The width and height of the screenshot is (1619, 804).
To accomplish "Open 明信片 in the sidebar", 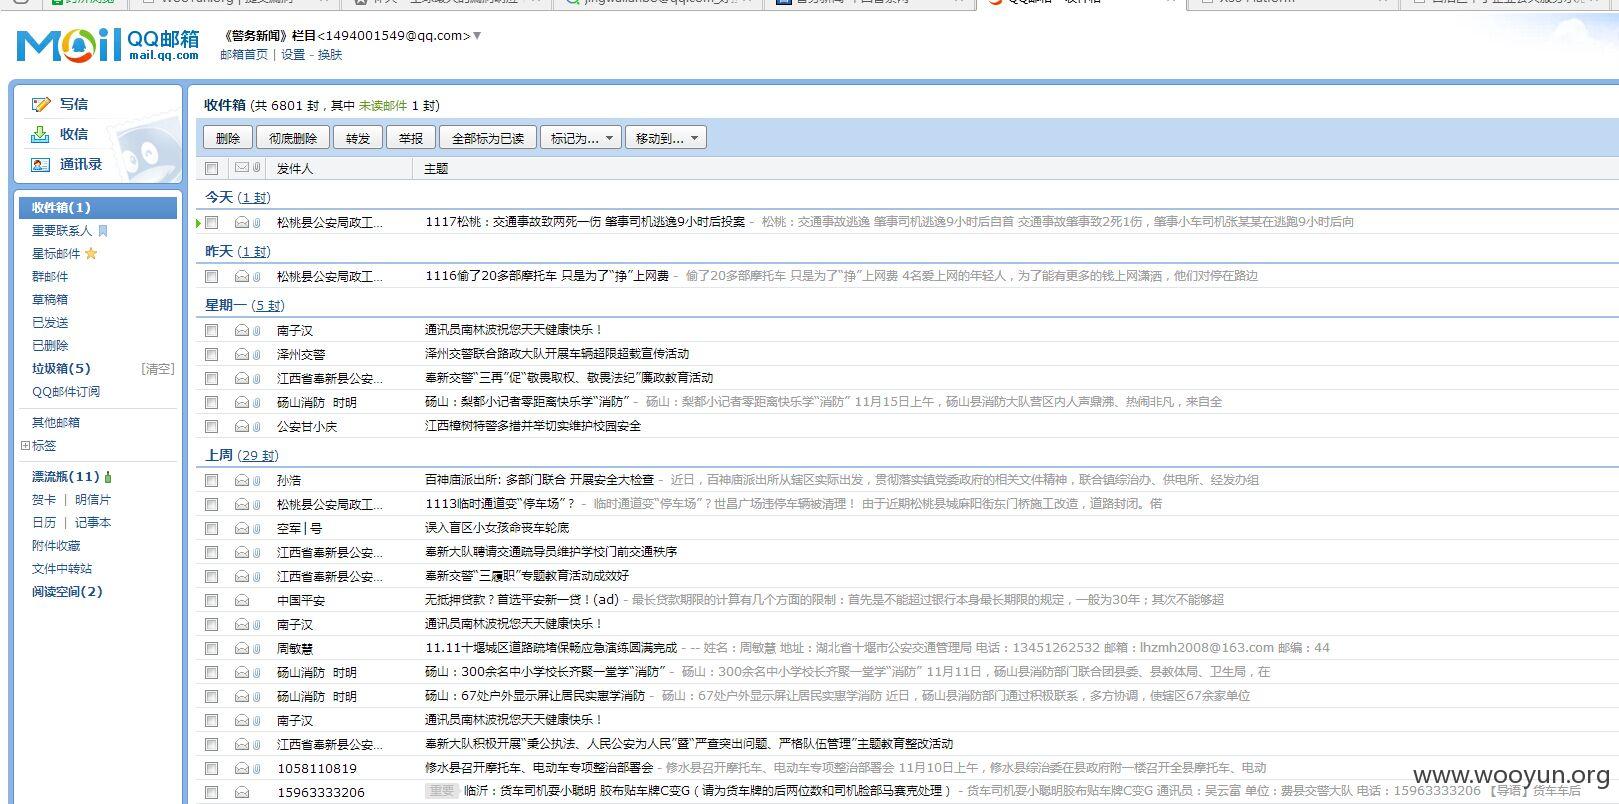I will click(93, 500).
